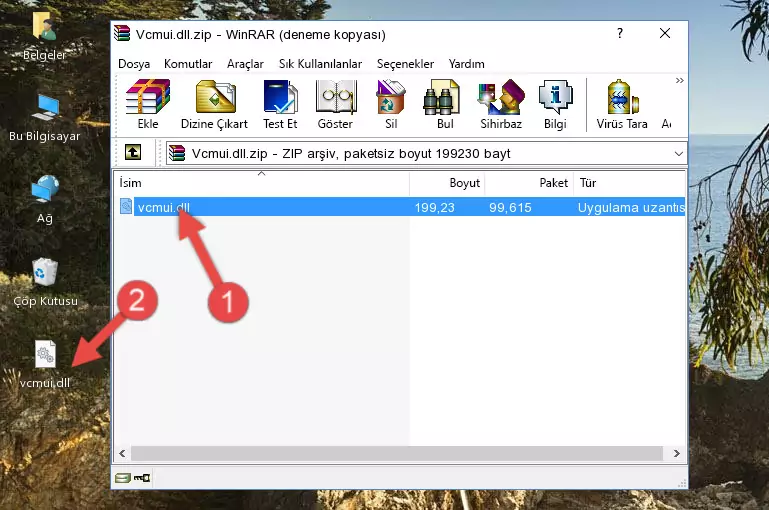Run Test Et on the archive
Viewport: 769px width, 510px height.
(x=280, y=104)
